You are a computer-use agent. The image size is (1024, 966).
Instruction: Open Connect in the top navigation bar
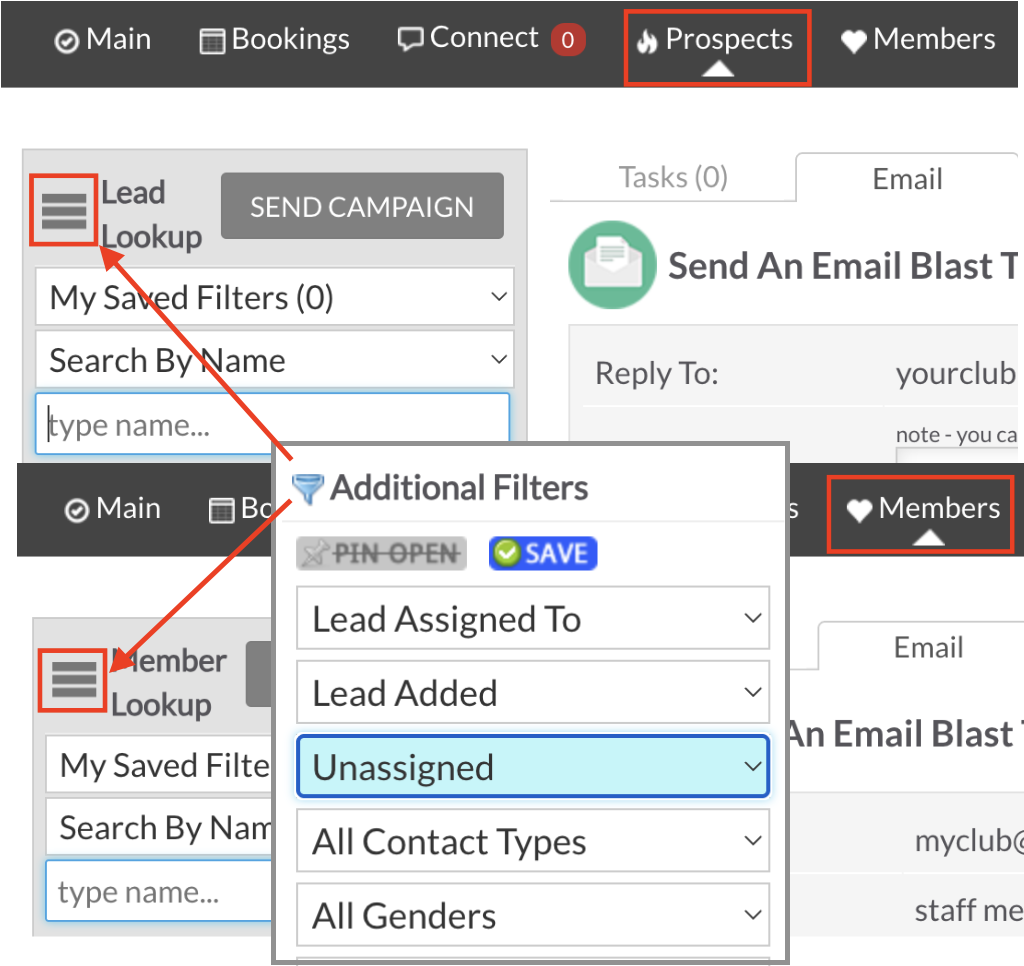[468, 38]
